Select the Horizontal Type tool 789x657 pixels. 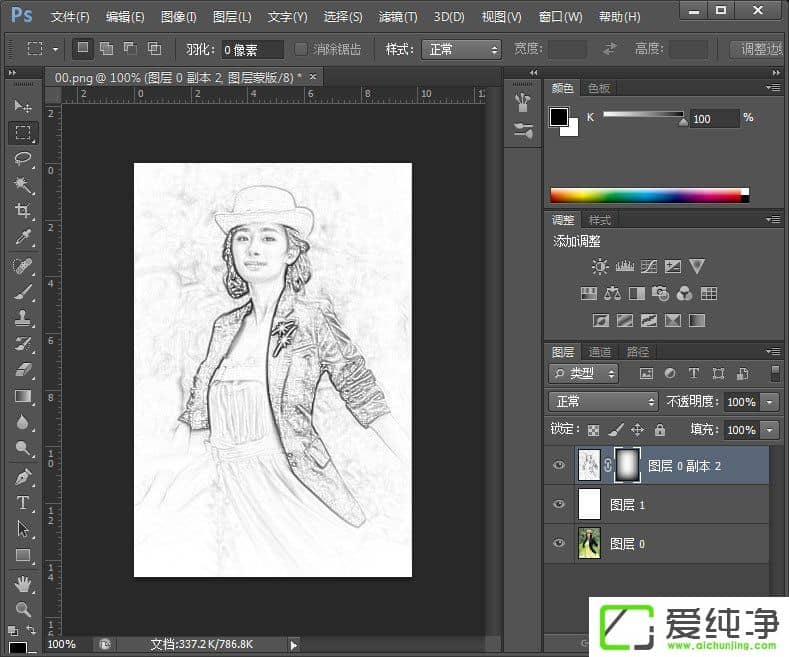click(23, 502)
